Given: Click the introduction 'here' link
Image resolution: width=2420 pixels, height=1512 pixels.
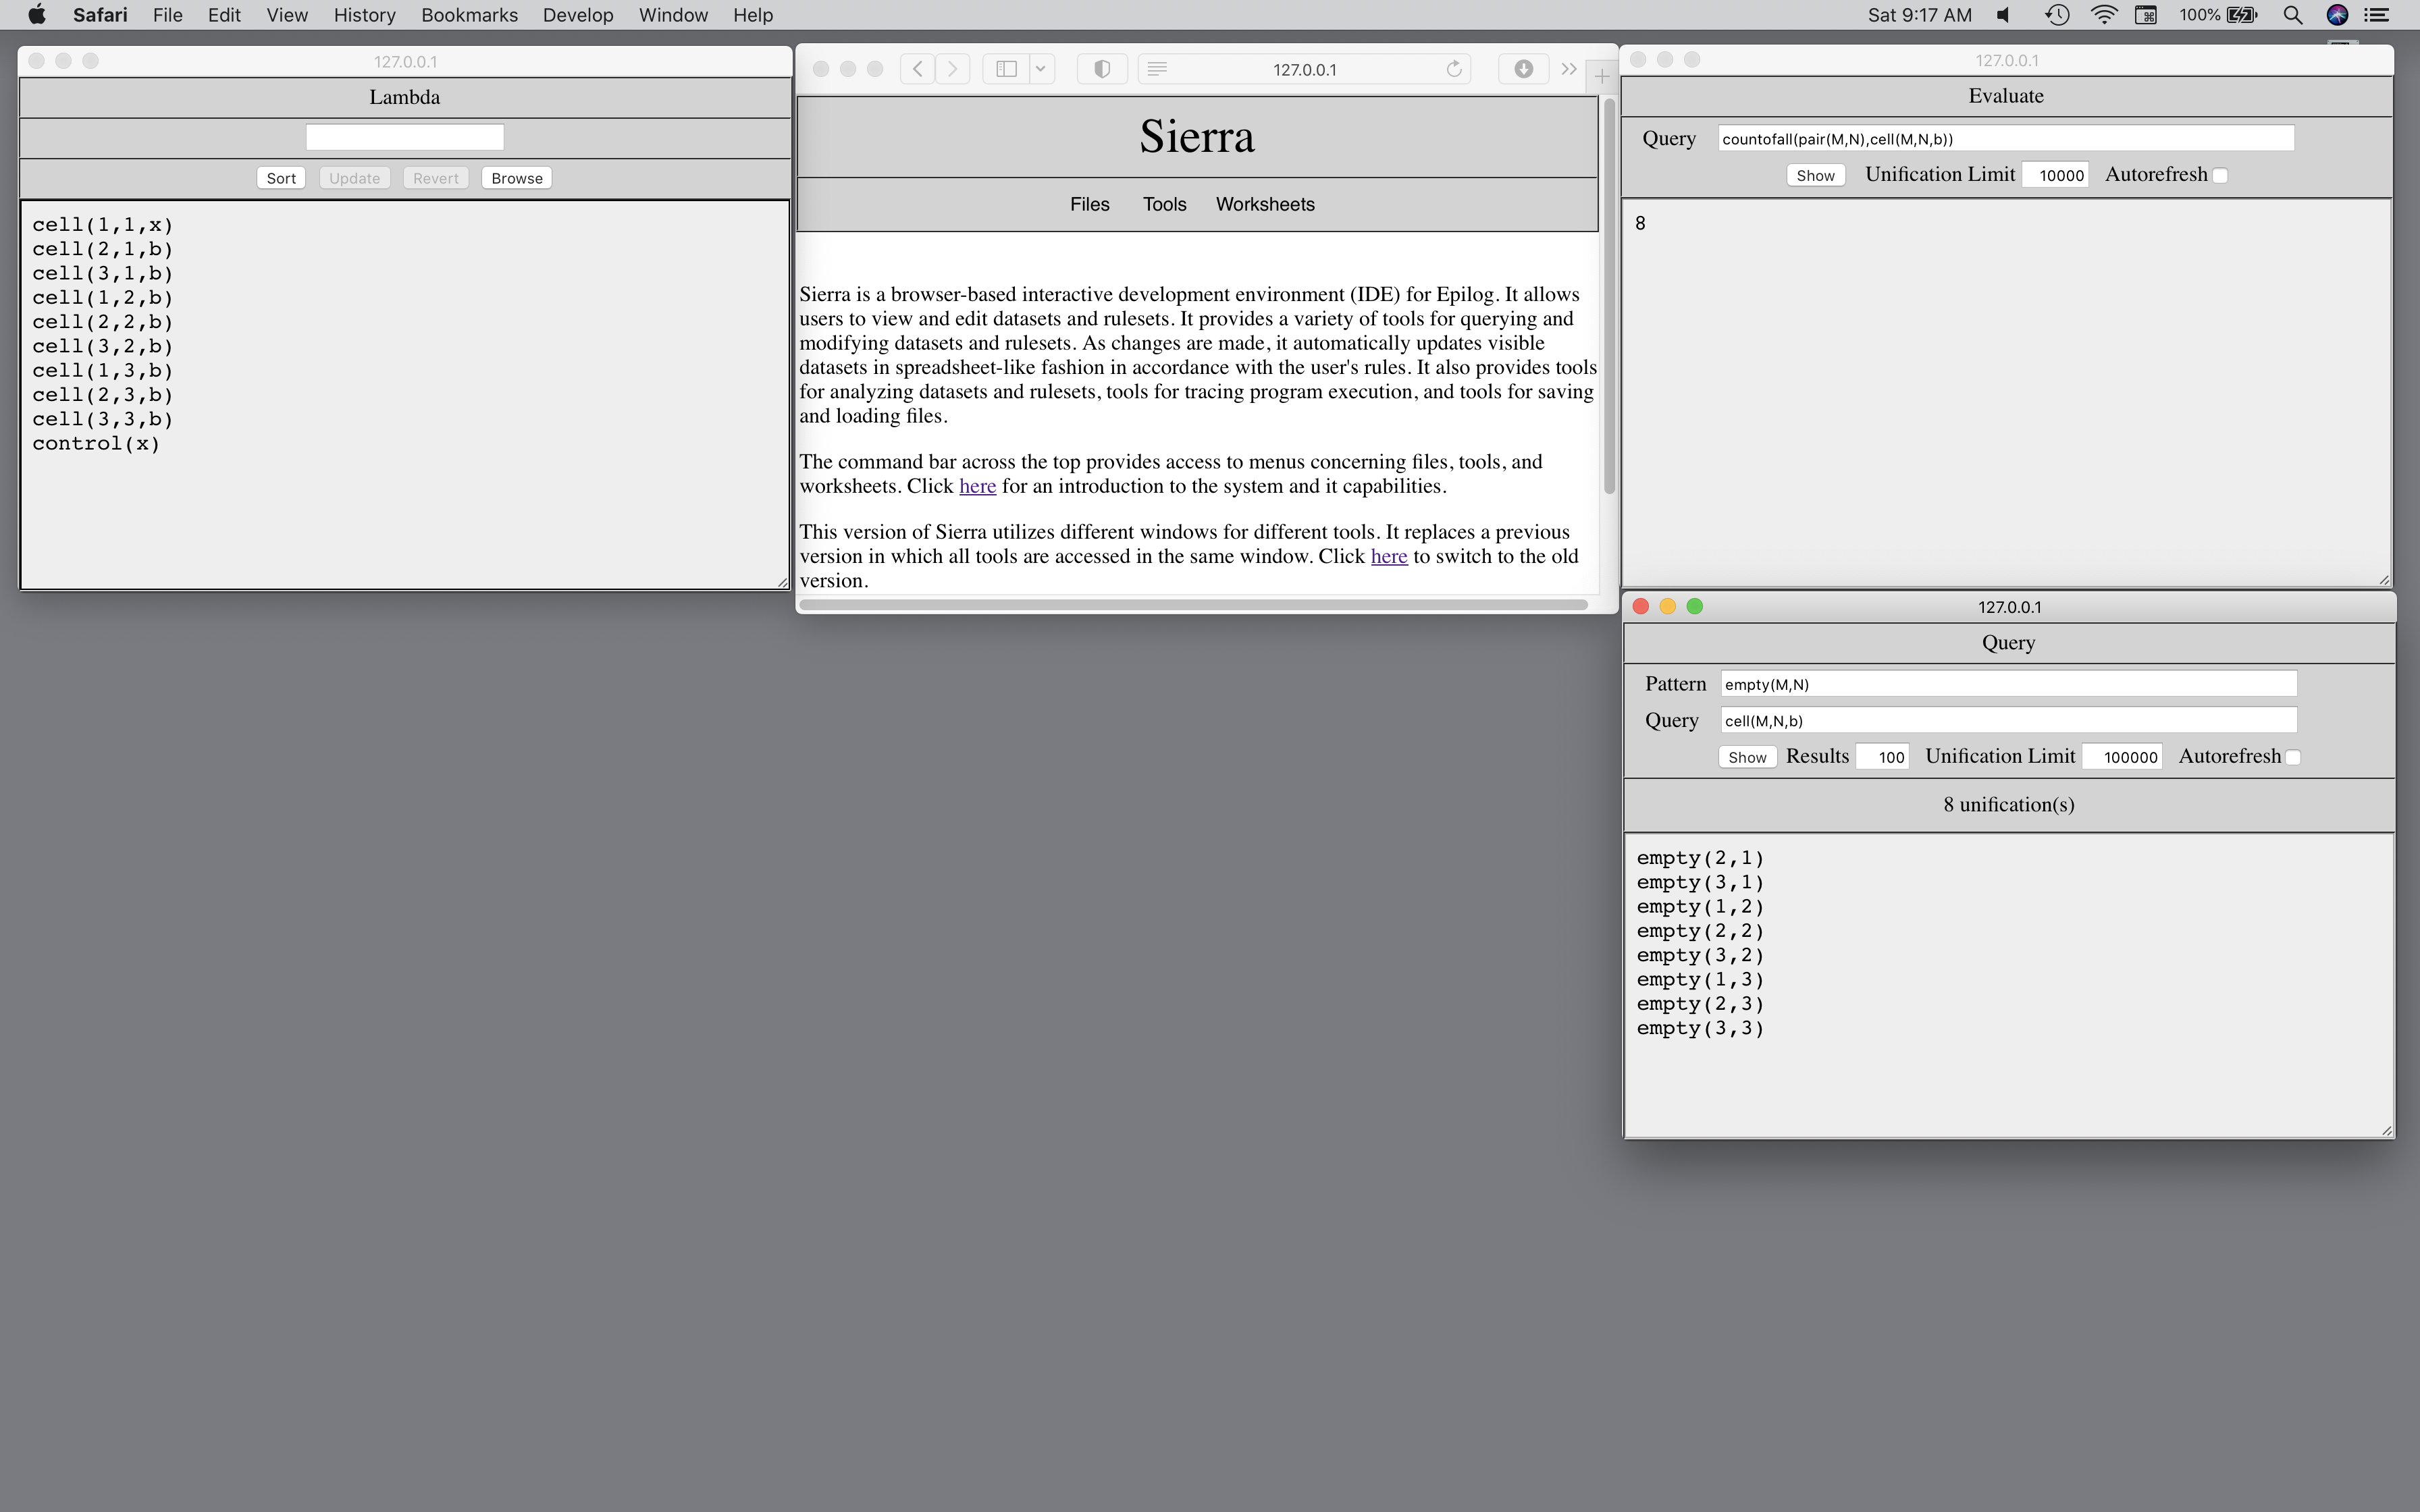Looking at the screenshot, I should pyautogui.click(x=977, y=486).
